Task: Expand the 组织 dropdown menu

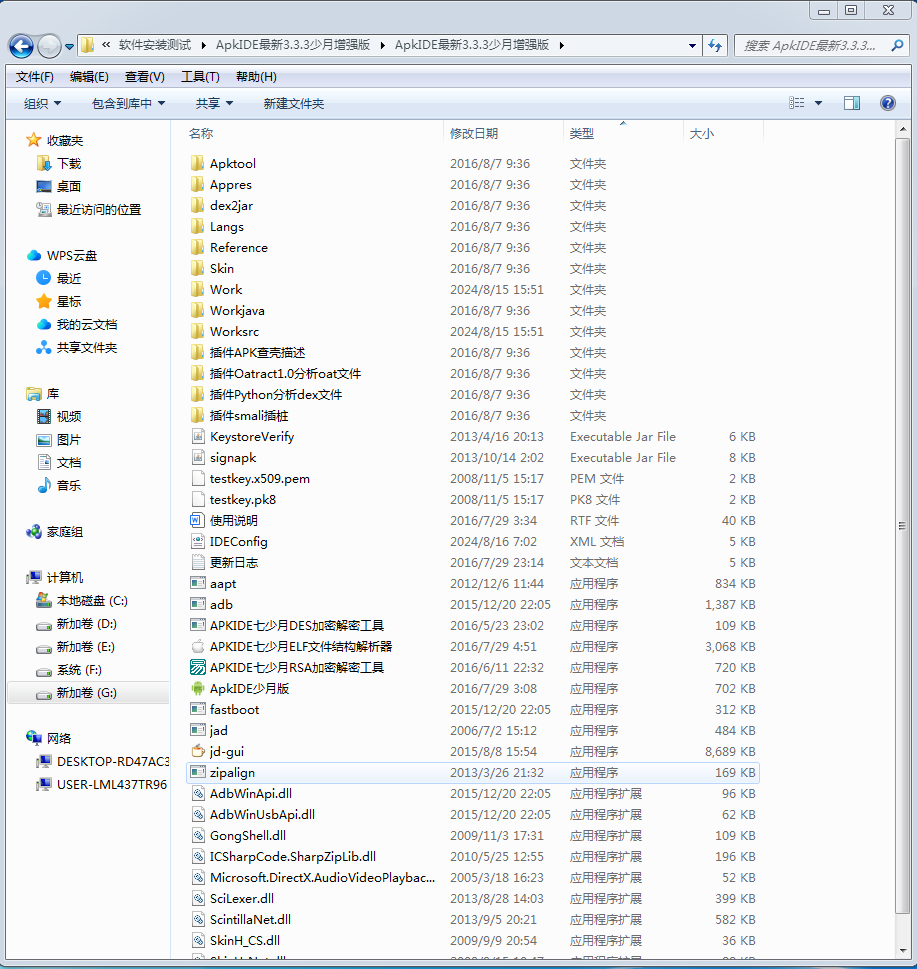Action: point(42,103)
